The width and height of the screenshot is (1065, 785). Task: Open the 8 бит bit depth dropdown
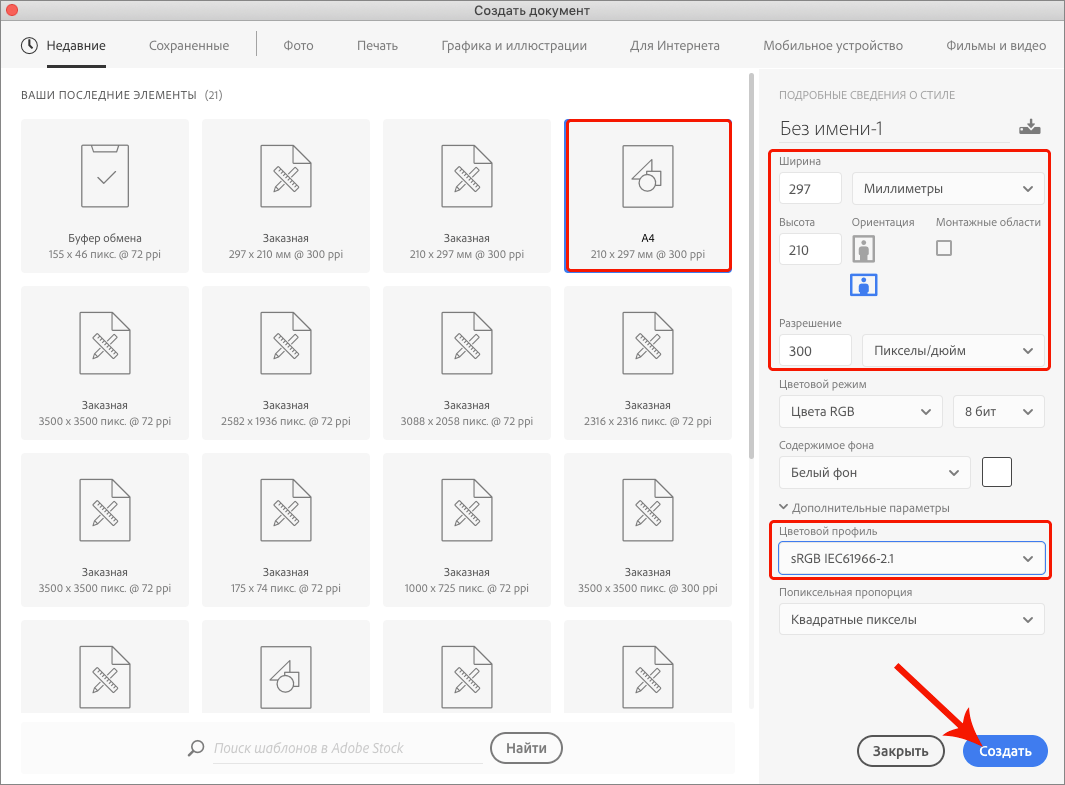[997, 411]
